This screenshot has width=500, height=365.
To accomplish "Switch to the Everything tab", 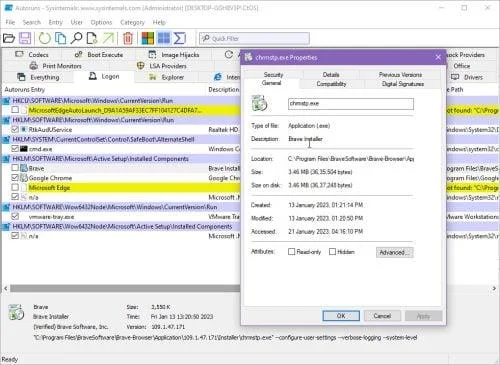I will [38, 77].
